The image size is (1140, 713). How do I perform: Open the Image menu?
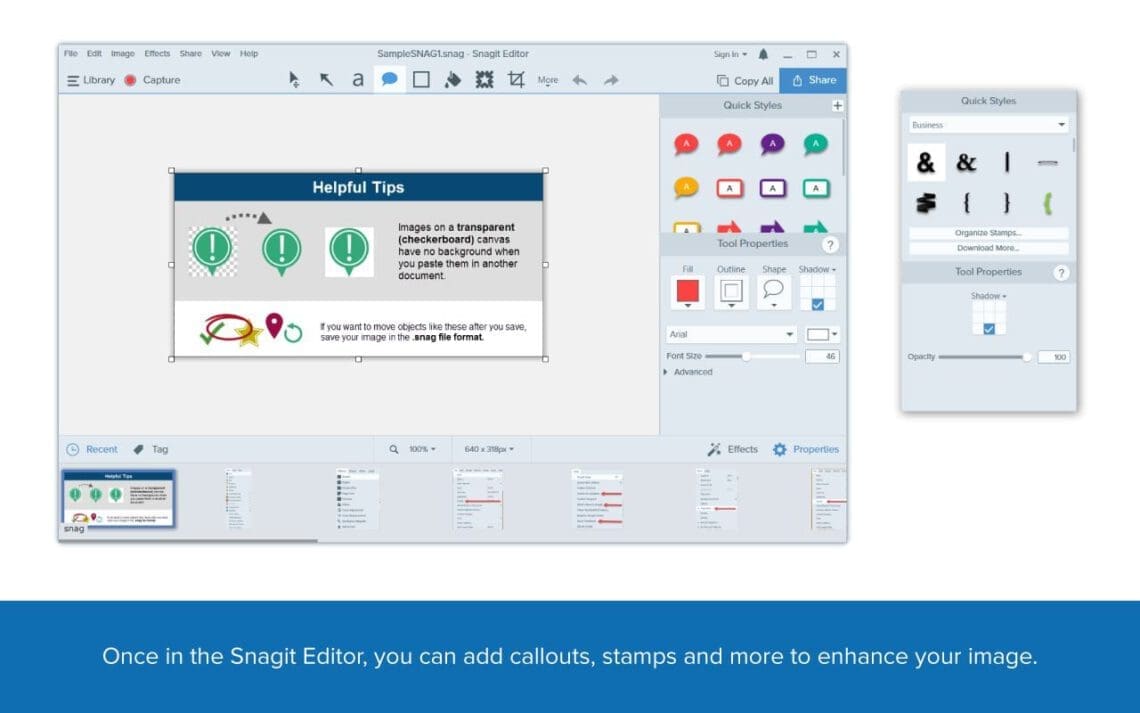tap(122, 54)
